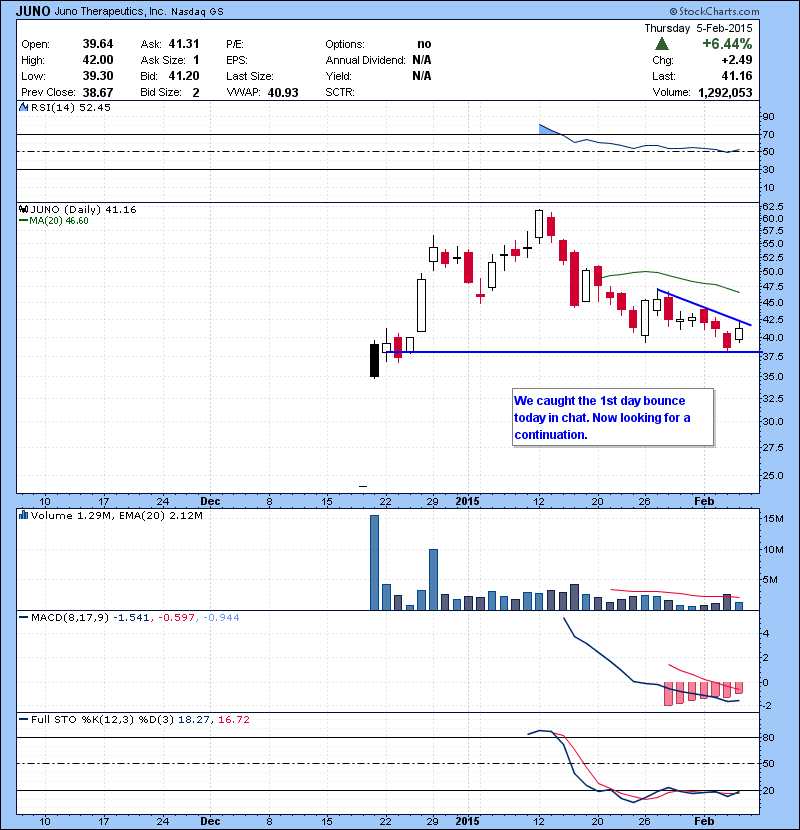800x830 pixels.
Task: Click the 2015 label on price chart axis
Action: click(468, 501)
